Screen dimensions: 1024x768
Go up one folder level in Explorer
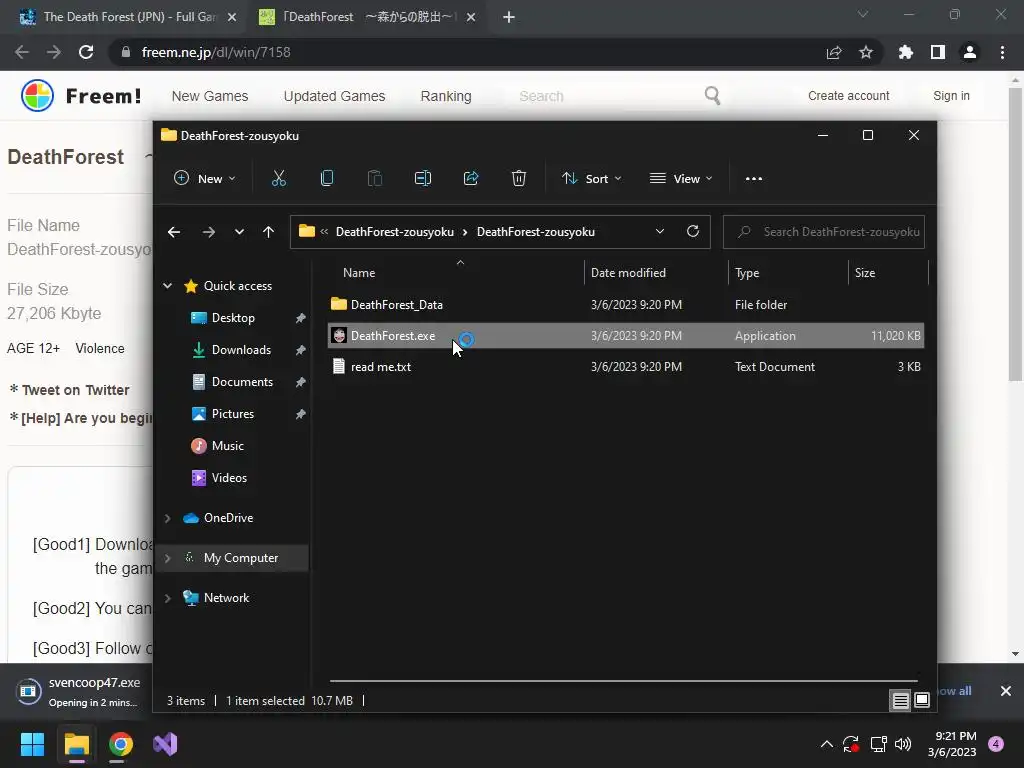pos(268,232)
